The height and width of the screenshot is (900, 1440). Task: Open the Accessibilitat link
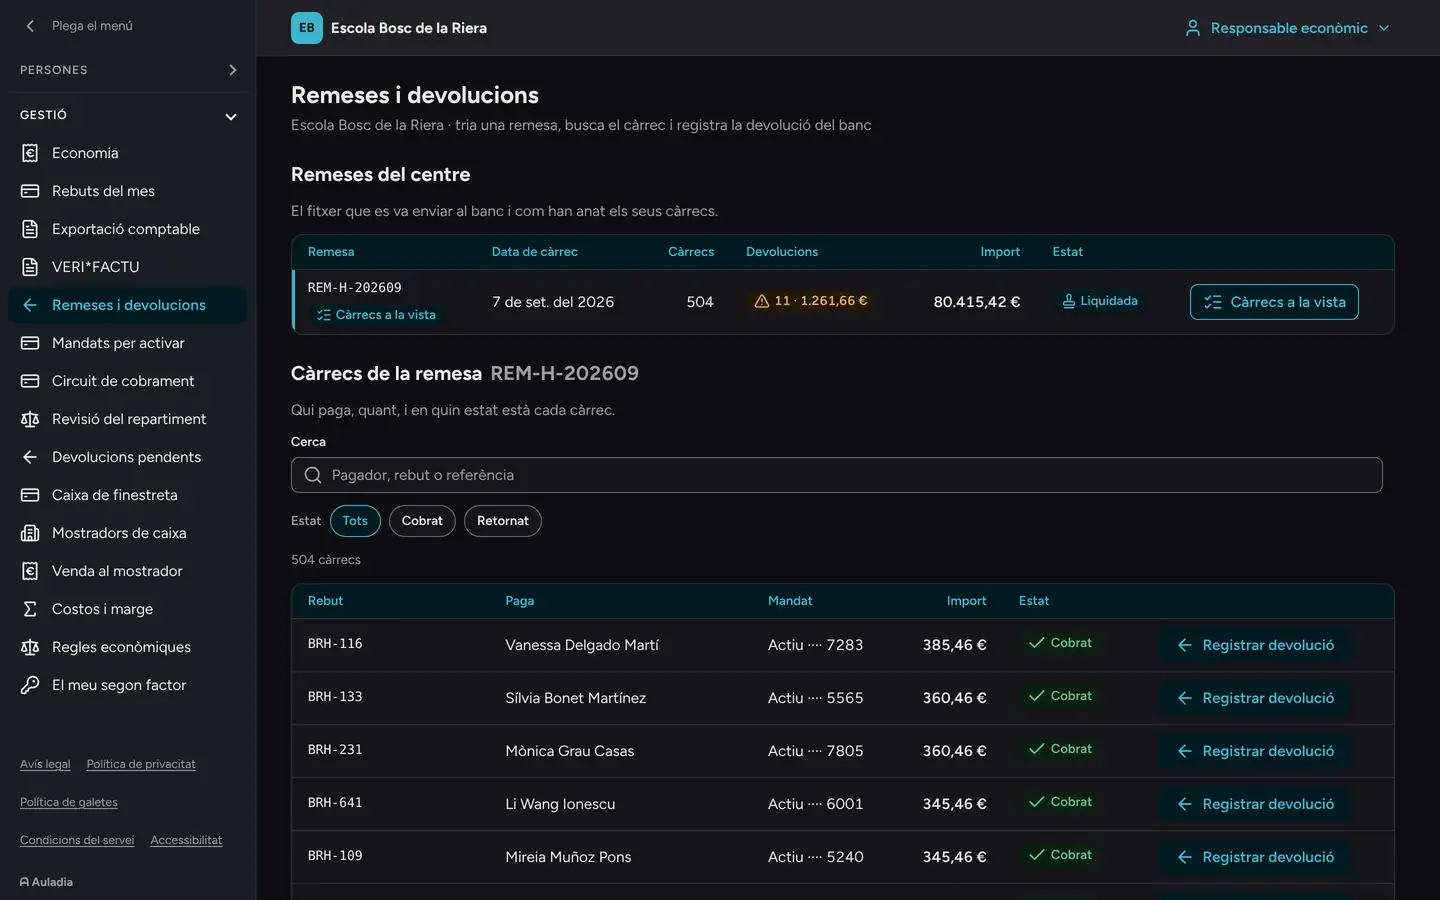[x=186, y=840]
